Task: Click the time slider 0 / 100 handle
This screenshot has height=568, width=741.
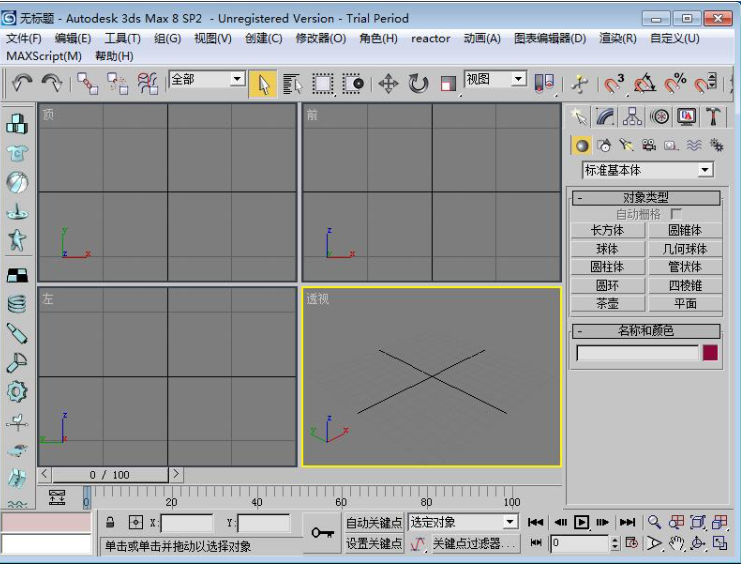Action: coord(110,474)
